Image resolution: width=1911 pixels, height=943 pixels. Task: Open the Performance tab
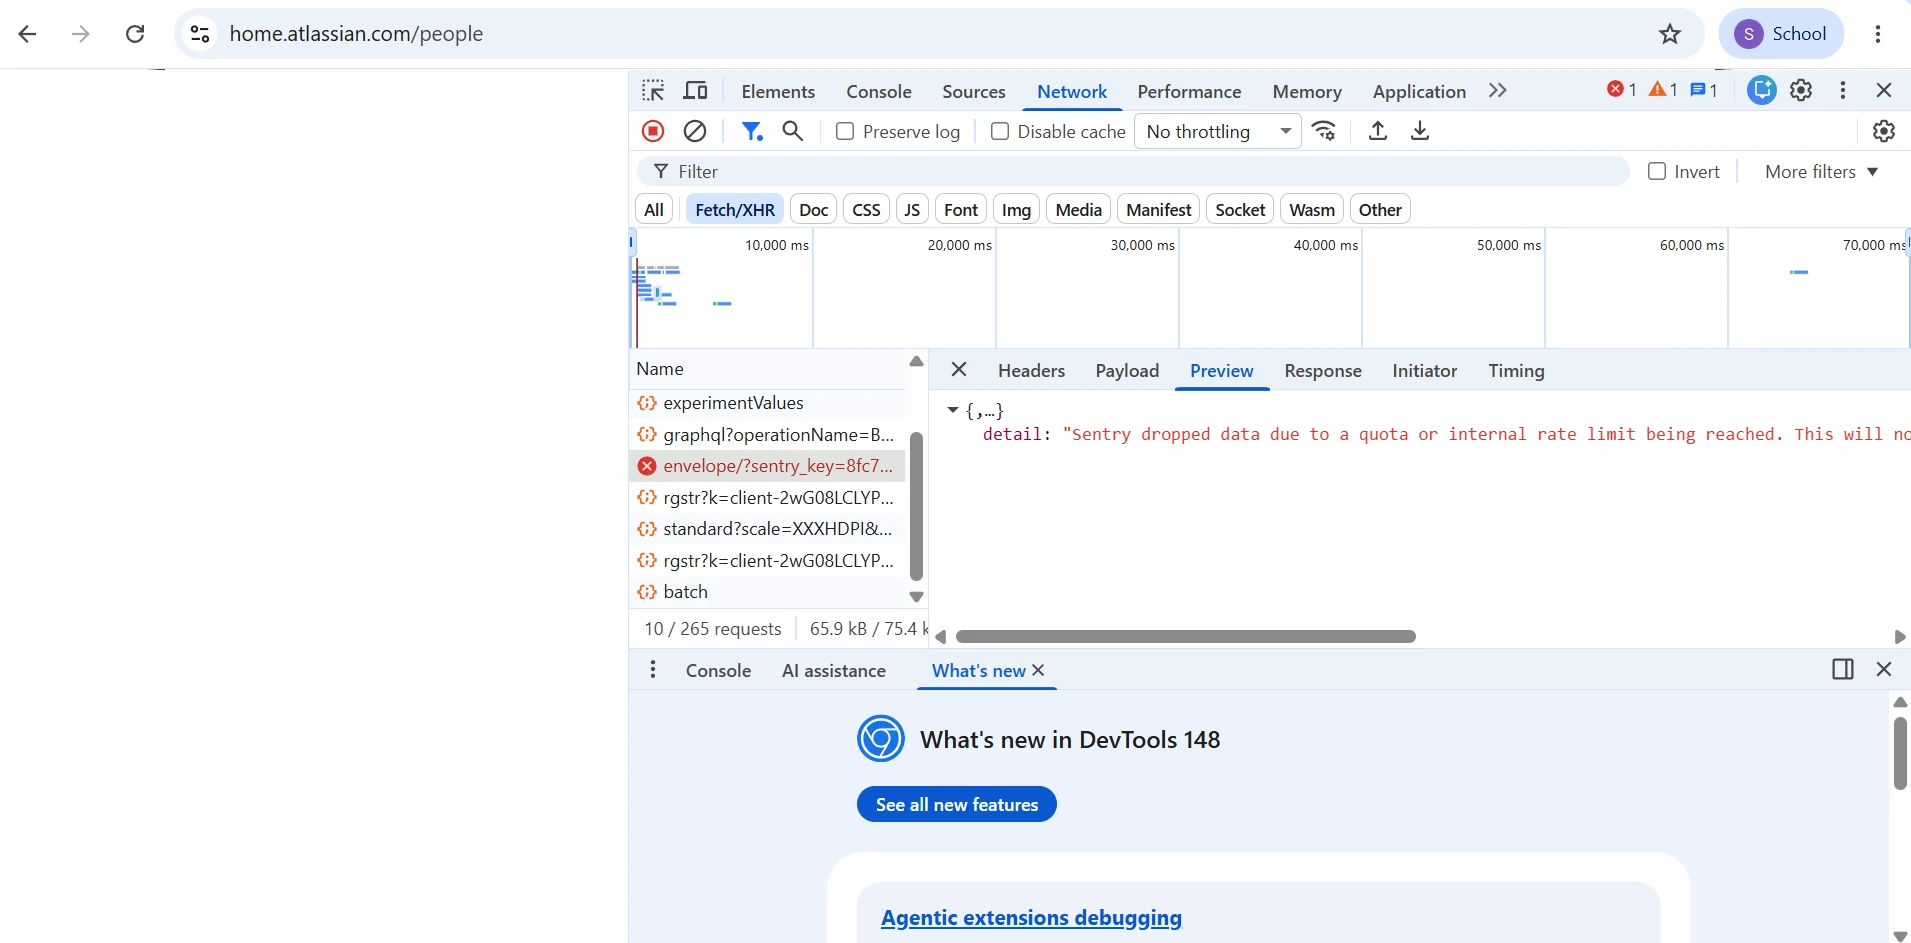[x=1189, y=91]
